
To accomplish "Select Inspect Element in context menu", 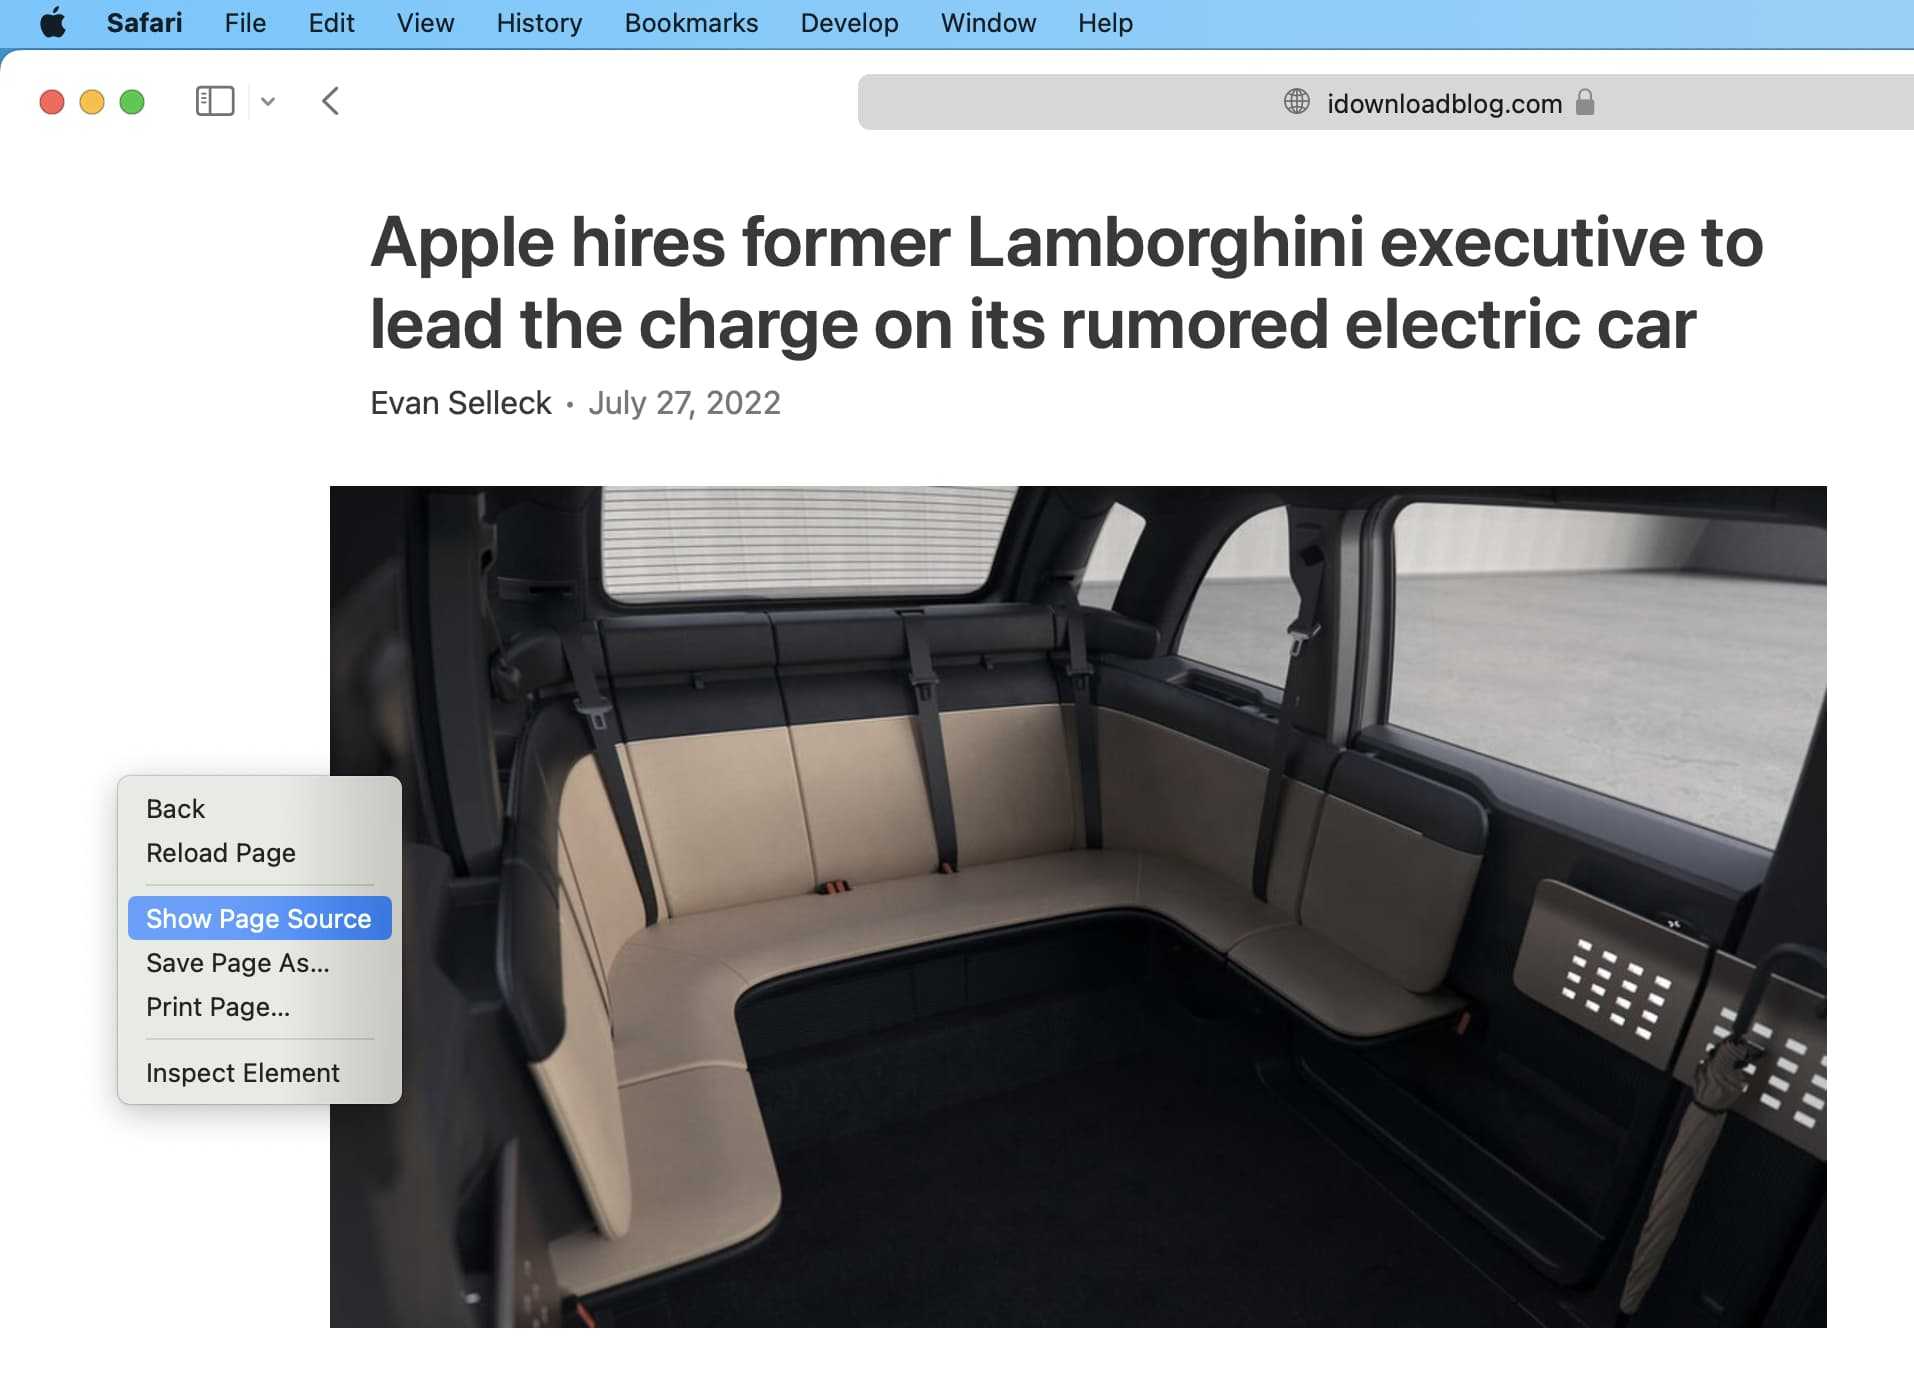I will click(x=243, y=1072).
